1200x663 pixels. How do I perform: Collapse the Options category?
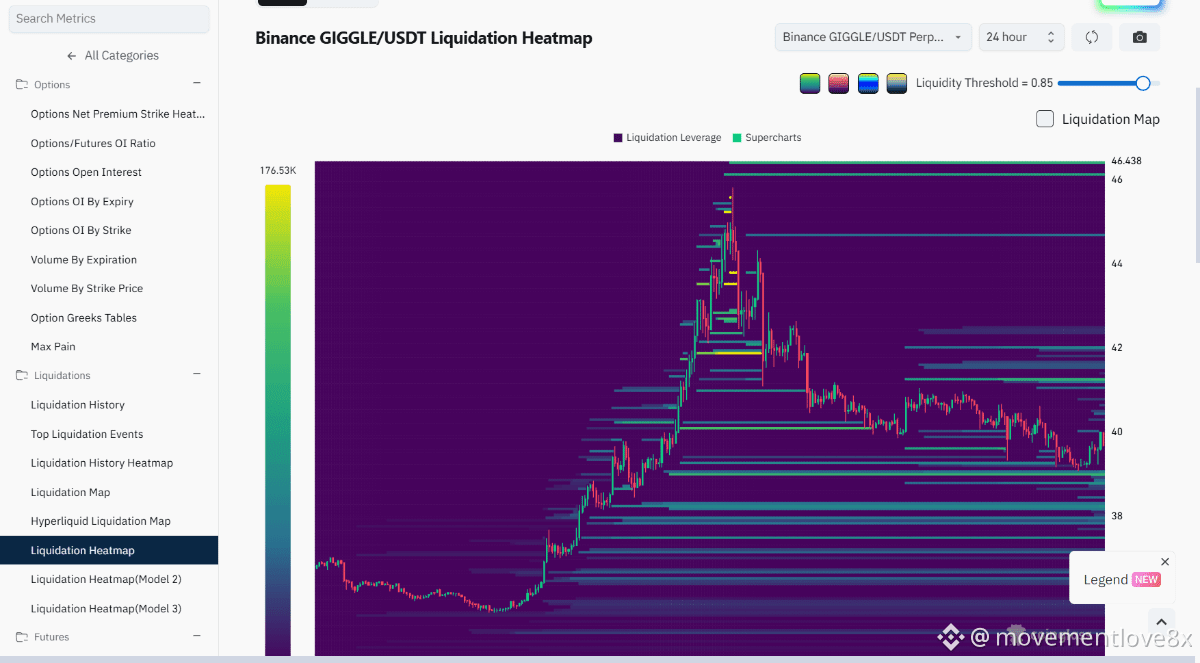[x=197, y=84]
